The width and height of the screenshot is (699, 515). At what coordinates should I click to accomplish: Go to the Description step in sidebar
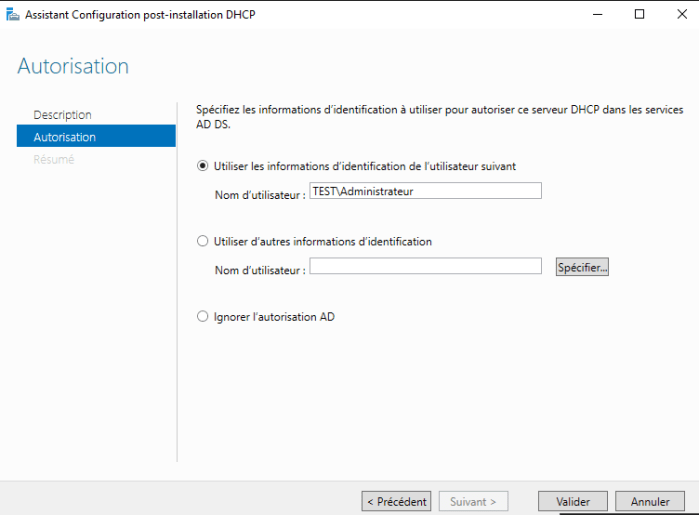click(62, 115)
